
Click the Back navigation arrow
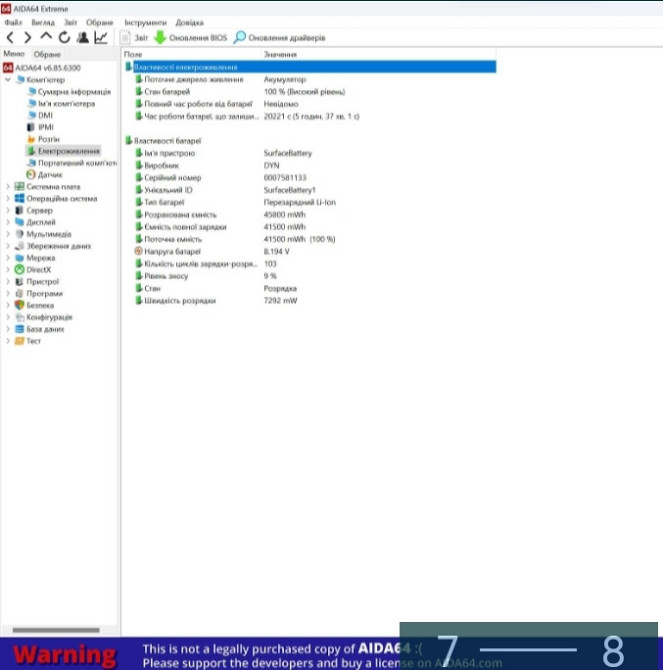tap(11, 37)
